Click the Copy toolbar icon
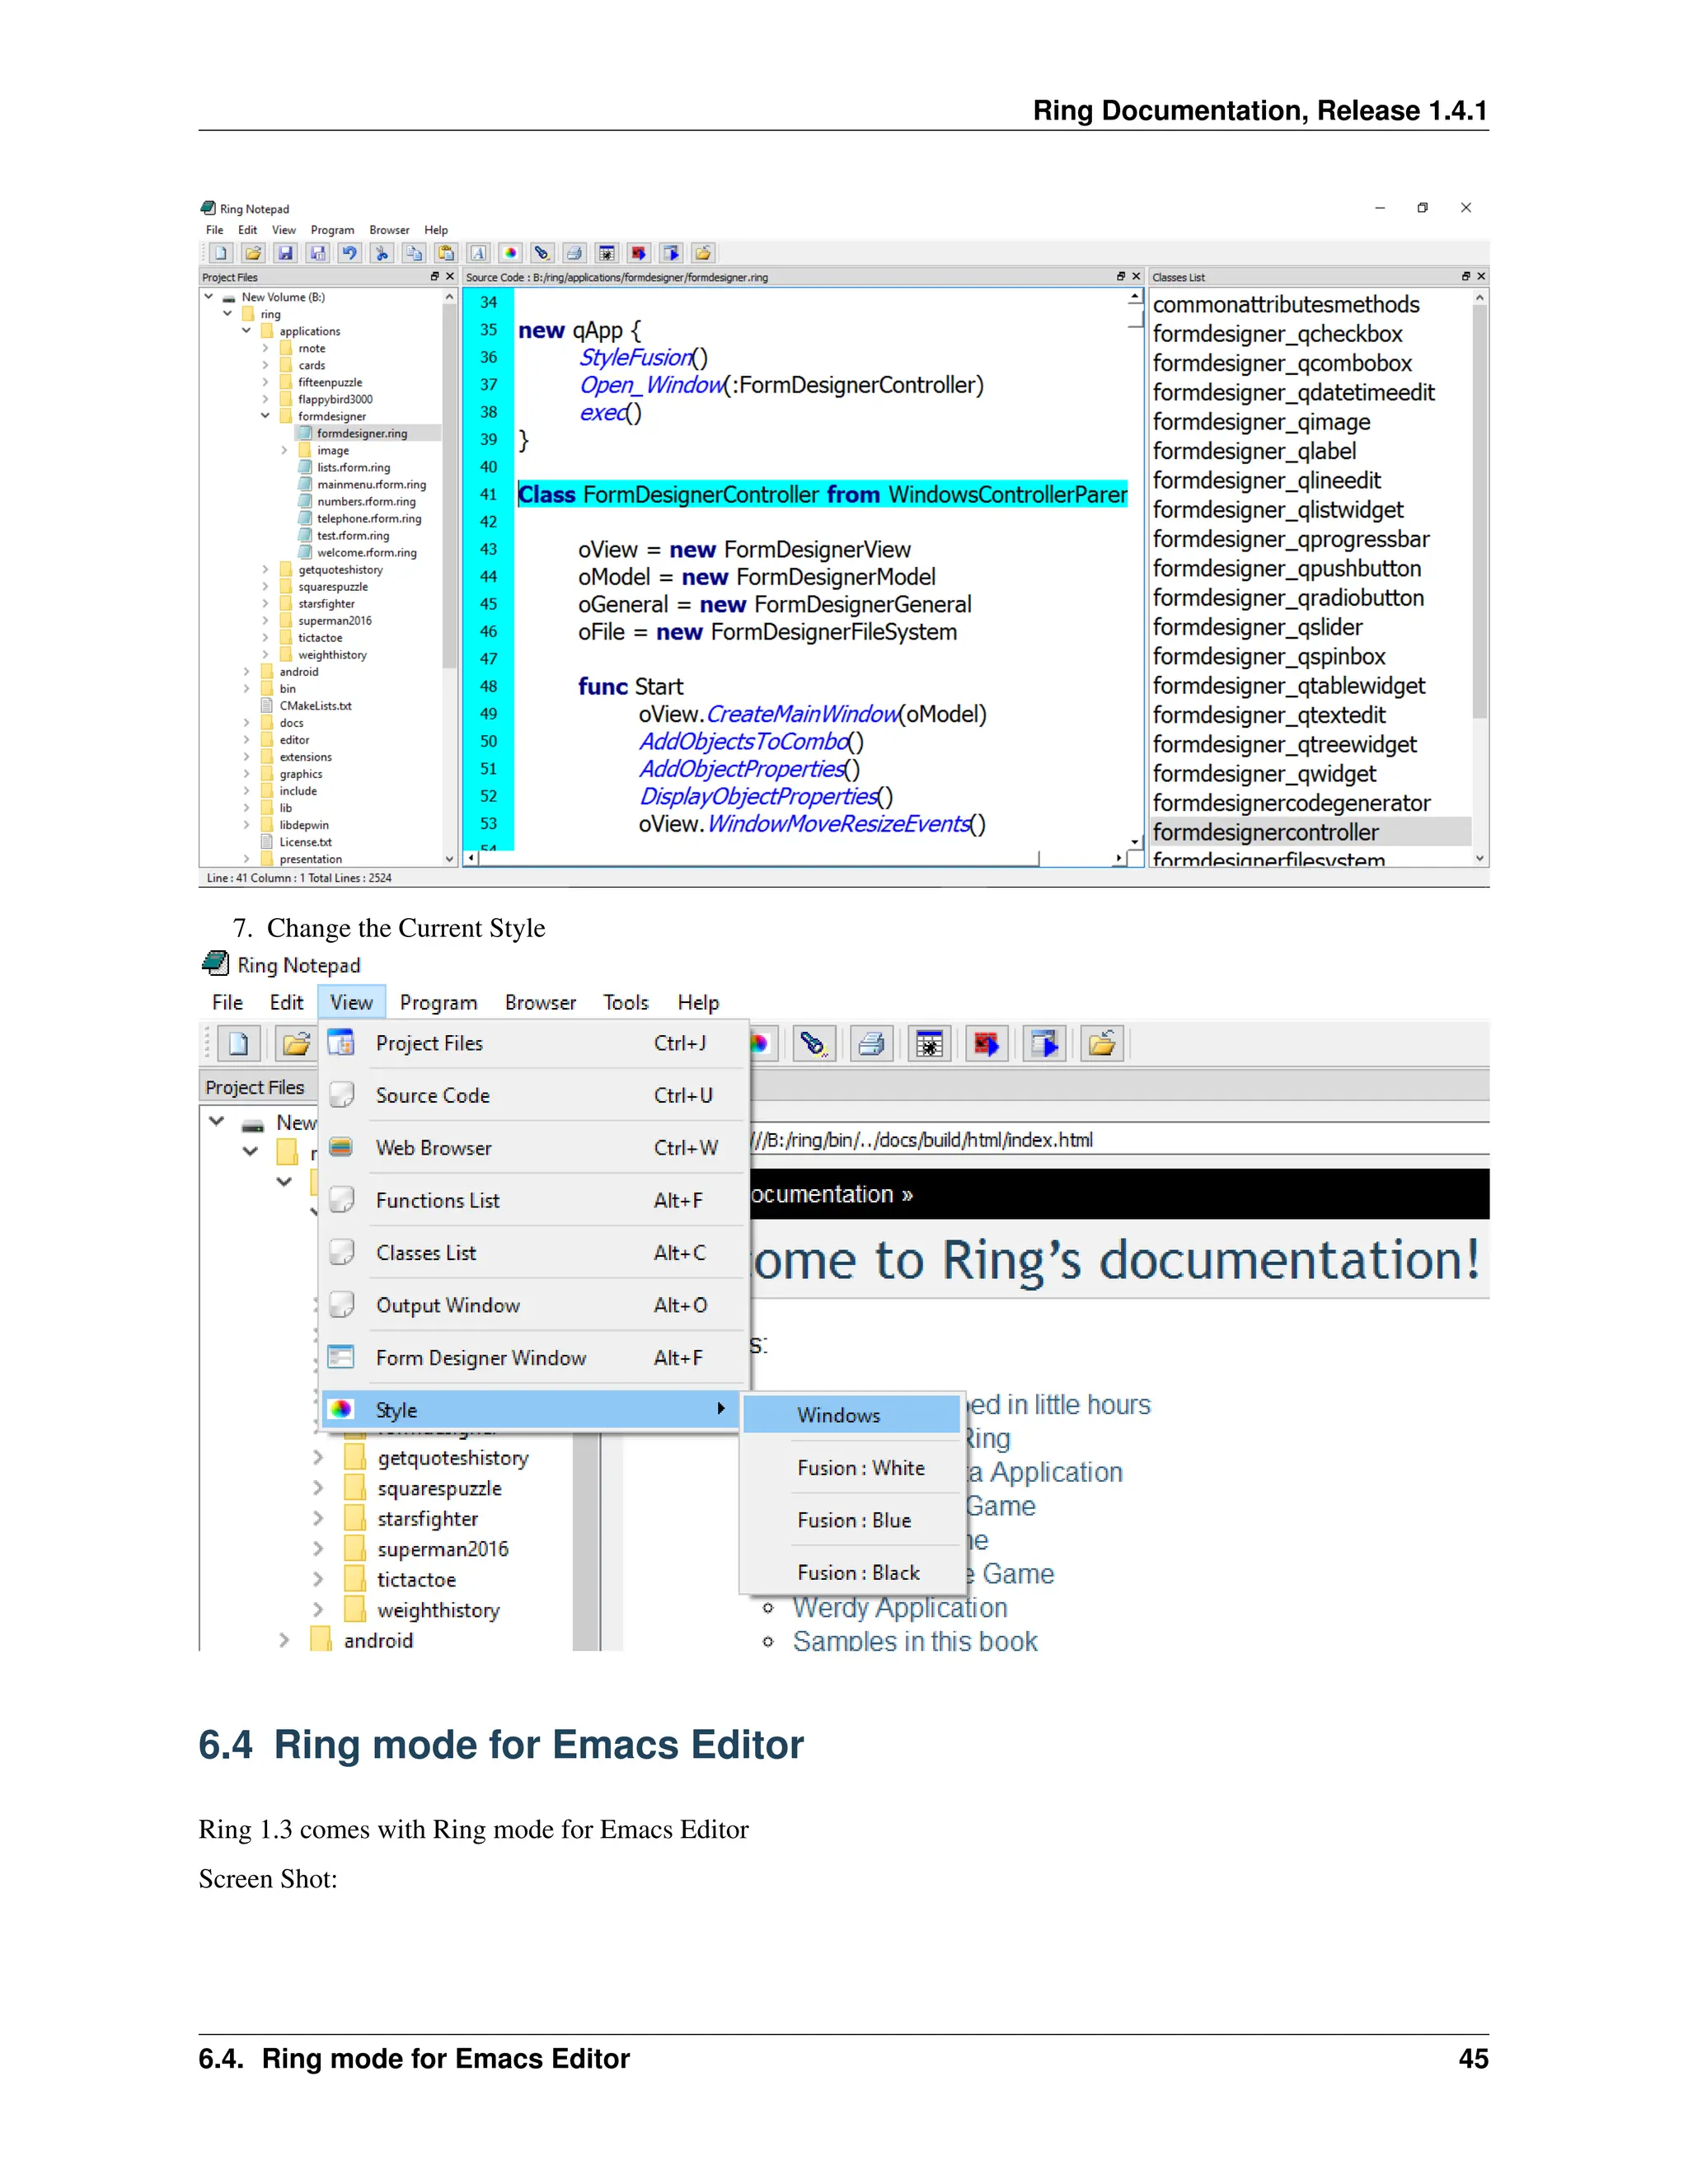 414,253
